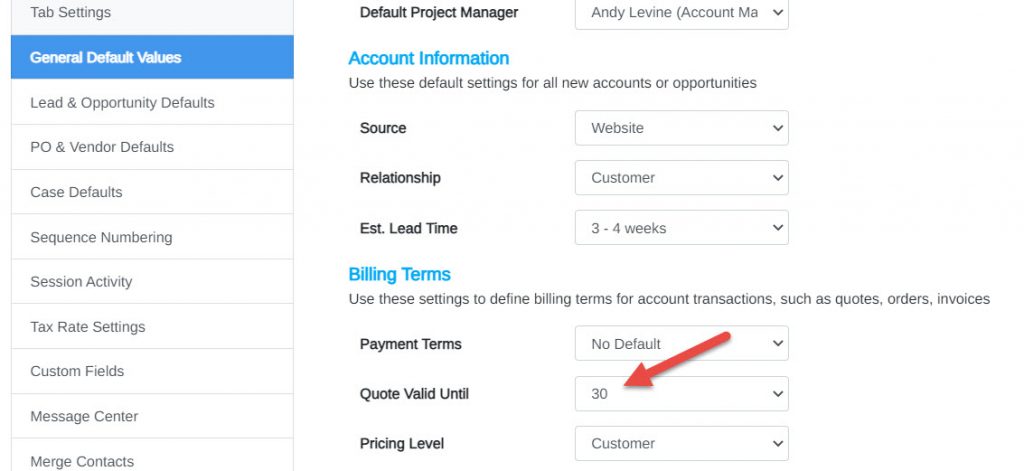
Task: Expand the Payment Terms dropdown
Action: [x=681, y=344]
